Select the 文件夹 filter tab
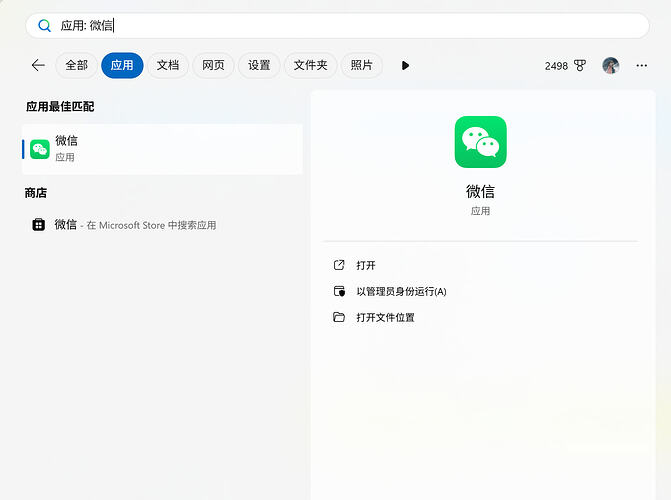This screenshot has height=500, width=671. tap(310, 65)
